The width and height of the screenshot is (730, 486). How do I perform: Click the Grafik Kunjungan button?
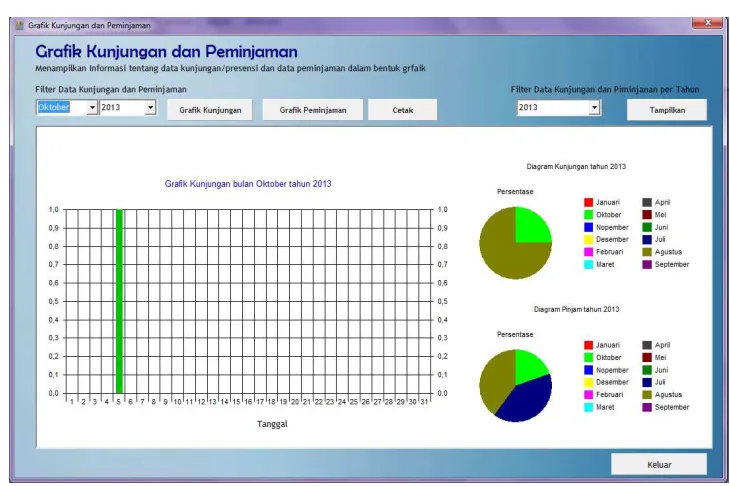(210, 110)
